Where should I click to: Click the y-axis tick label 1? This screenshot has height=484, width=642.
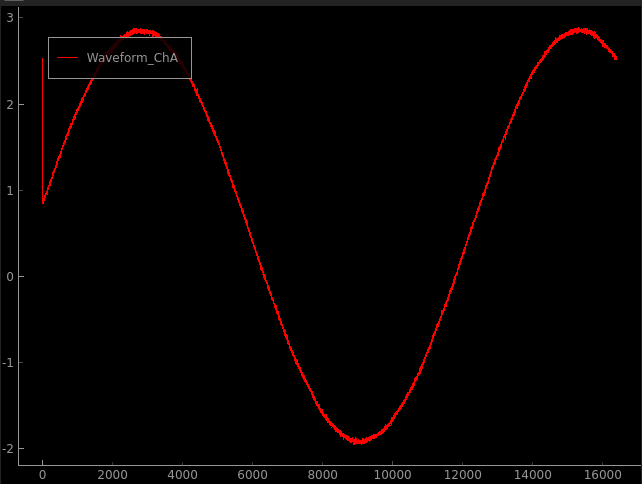point(9,190)
